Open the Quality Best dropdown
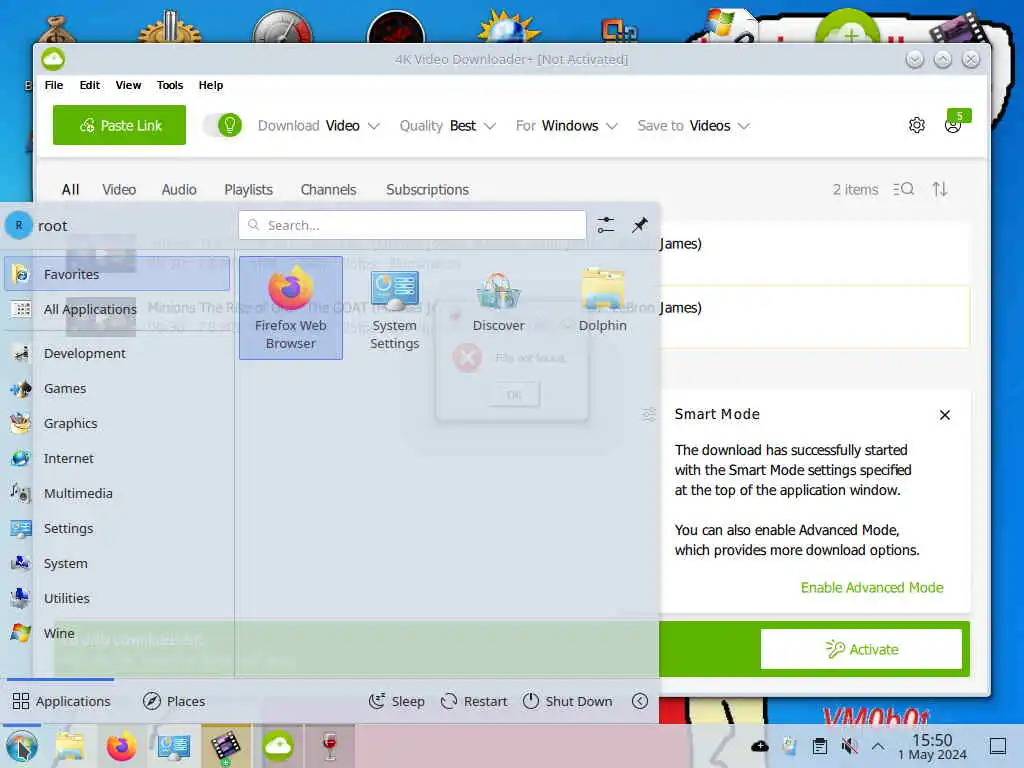The width and height of the screenshot is (1024, 768). pyautogui.click(x=447, y=125)
